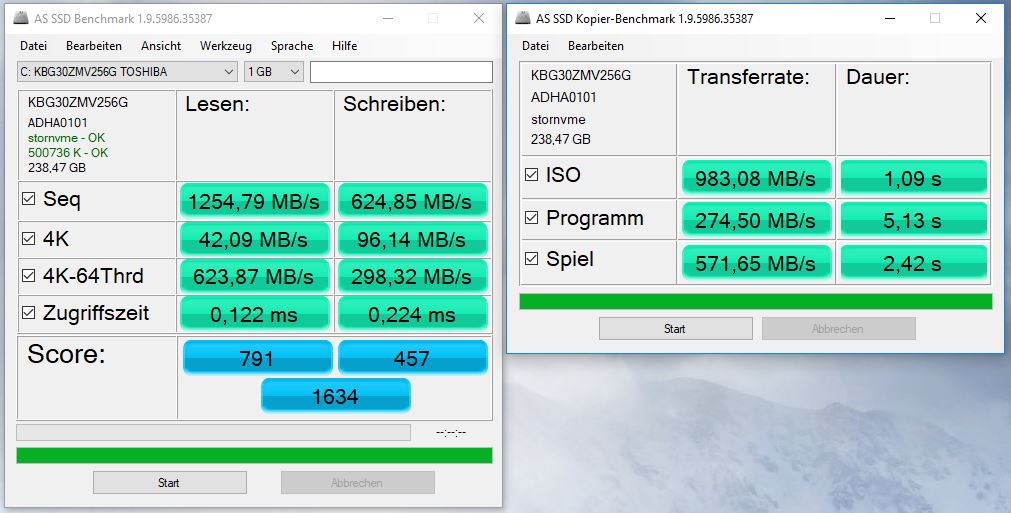
Task: Click the 'Transferrate:' column header
Action: point(748,77)
